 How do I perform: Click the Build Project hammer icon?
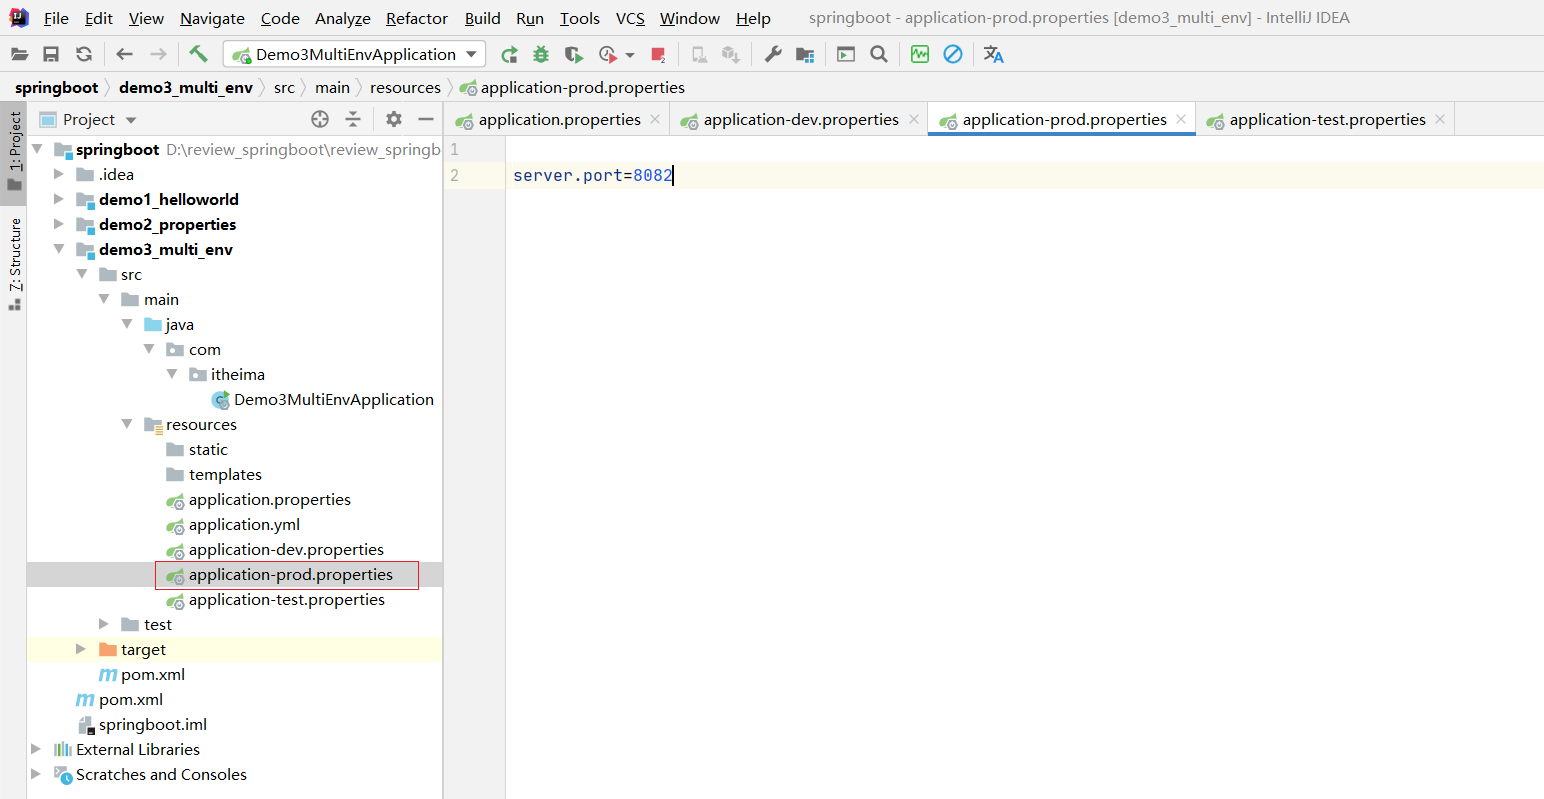[x=198, y=54]
